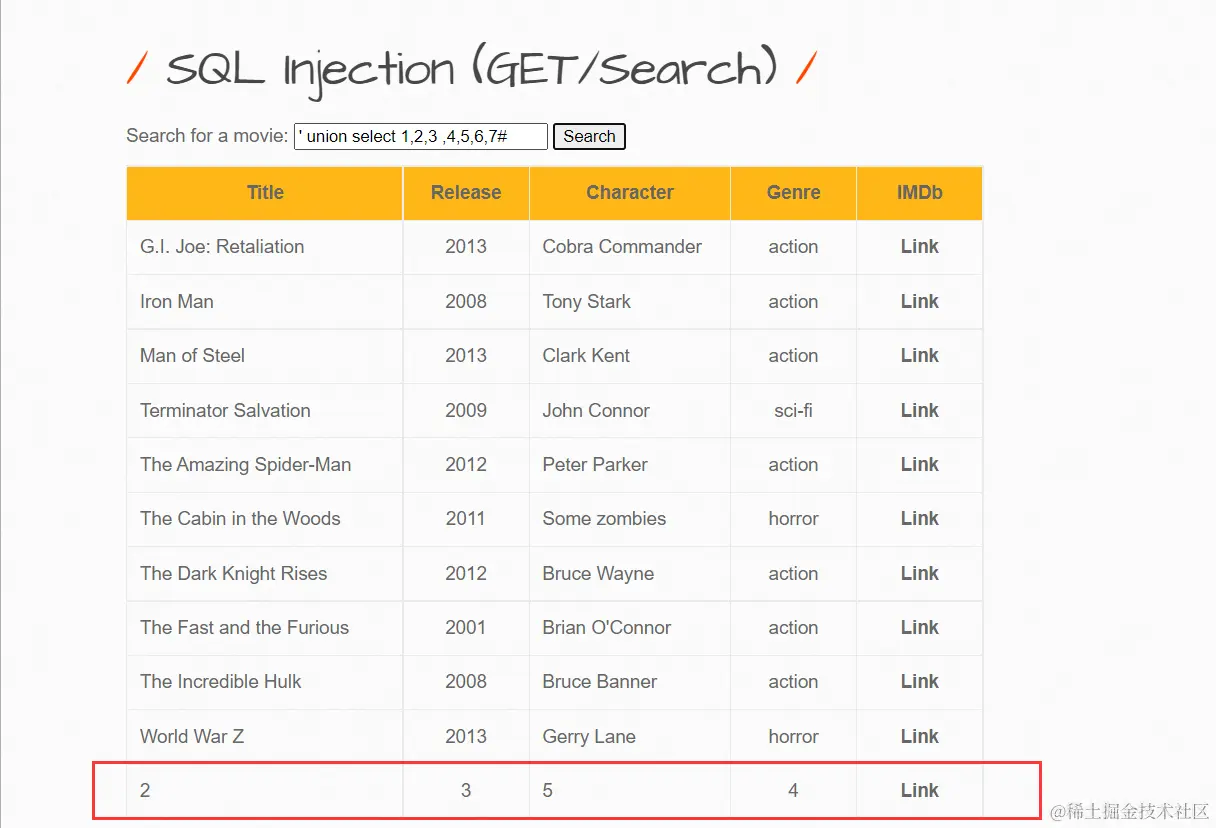Image resolution: width=1216 pixels, height=828 pixels.
Task: Open IMDb Link for World War Z
Action: pyautogui.click(x=919, y=737)
